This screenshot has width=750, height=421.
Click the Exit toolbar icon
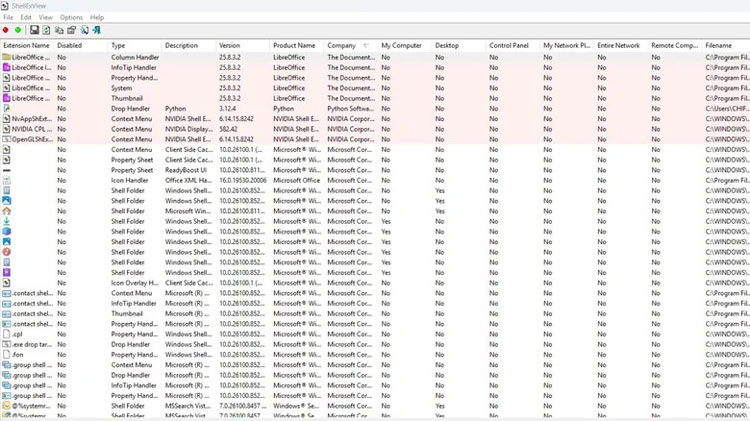click(x=97, y=30)
